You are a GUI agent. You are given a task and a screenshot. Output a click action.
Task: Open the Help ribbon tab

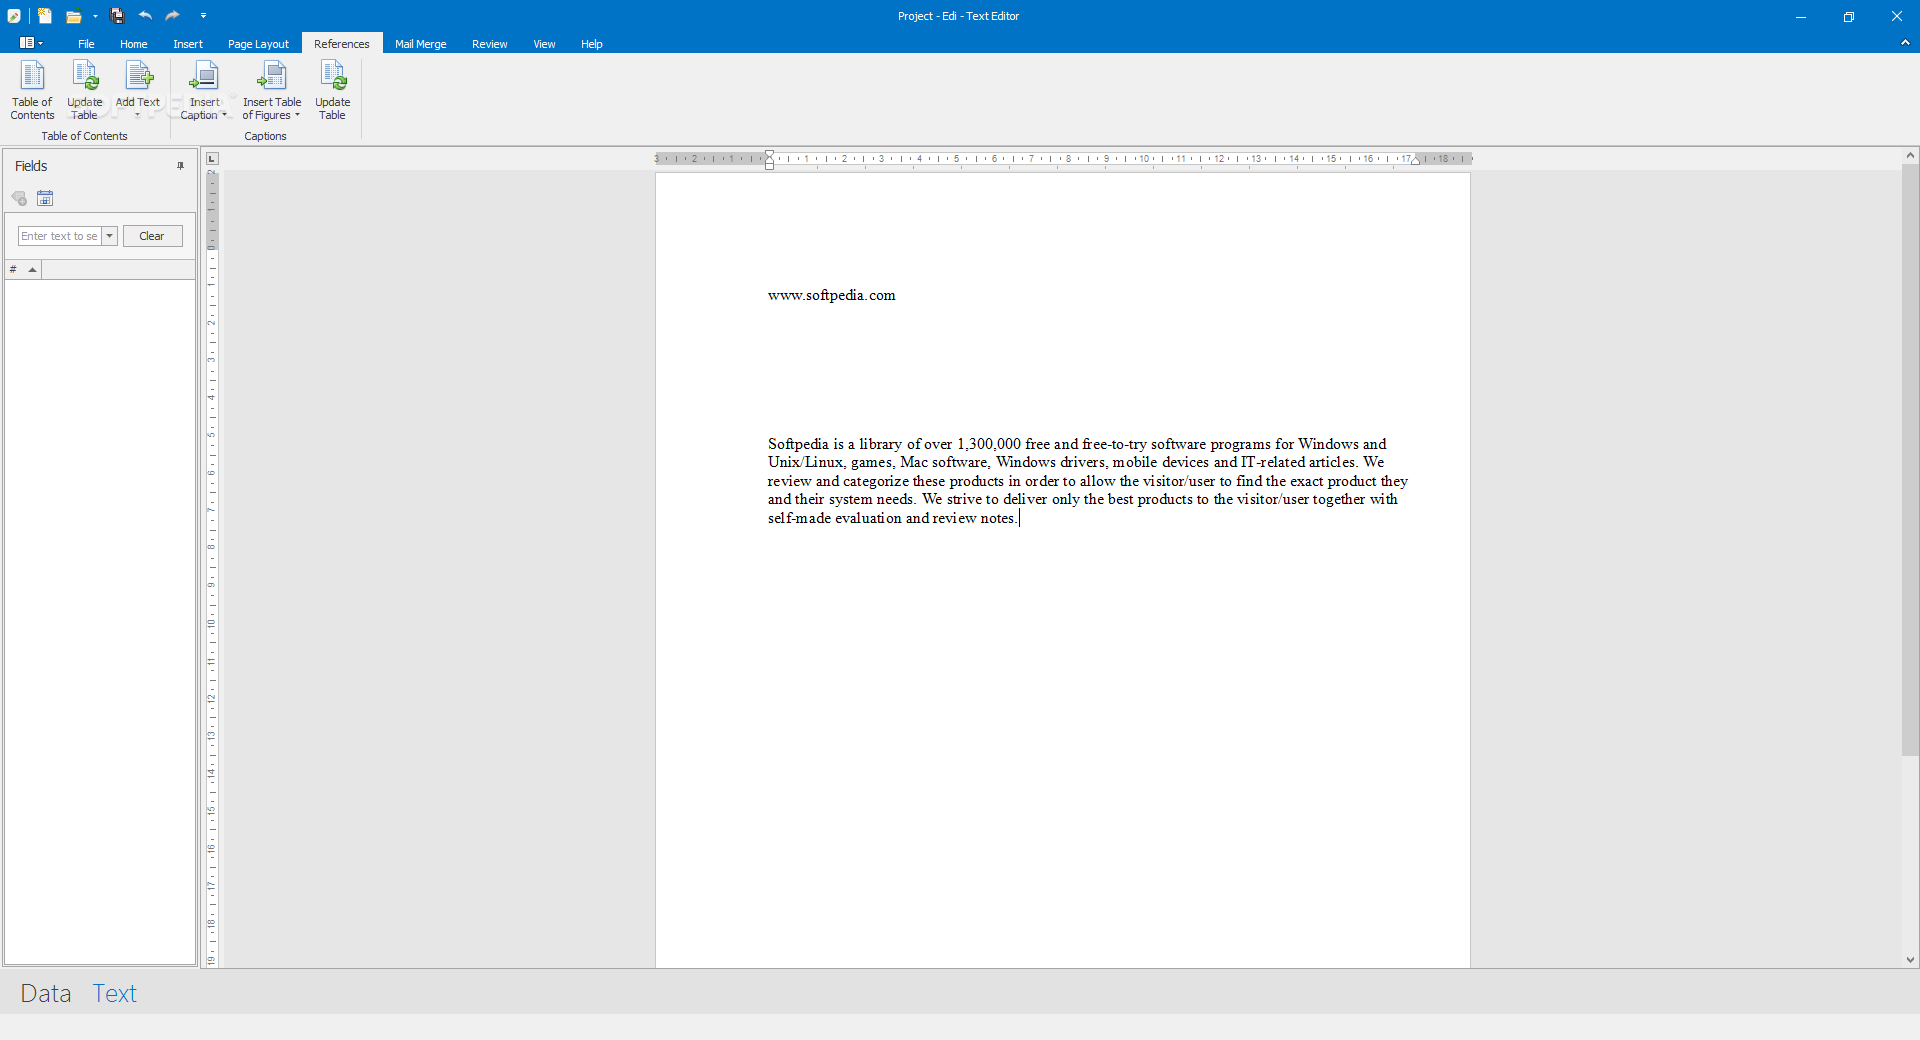591,44
